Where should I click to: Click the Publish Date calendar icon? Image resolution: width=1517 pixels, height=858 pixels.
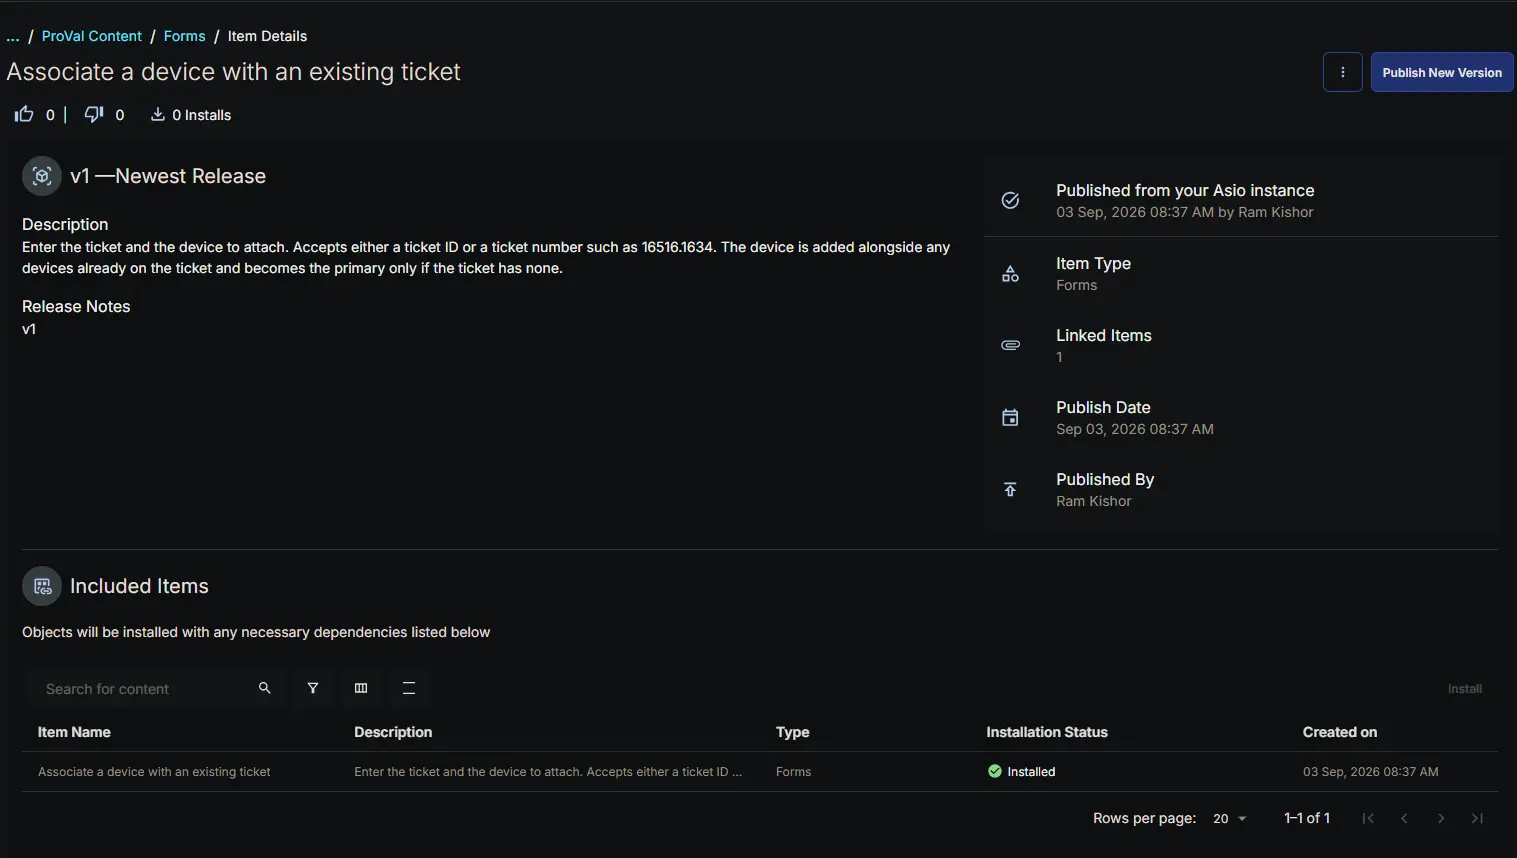pos(1011,417)
